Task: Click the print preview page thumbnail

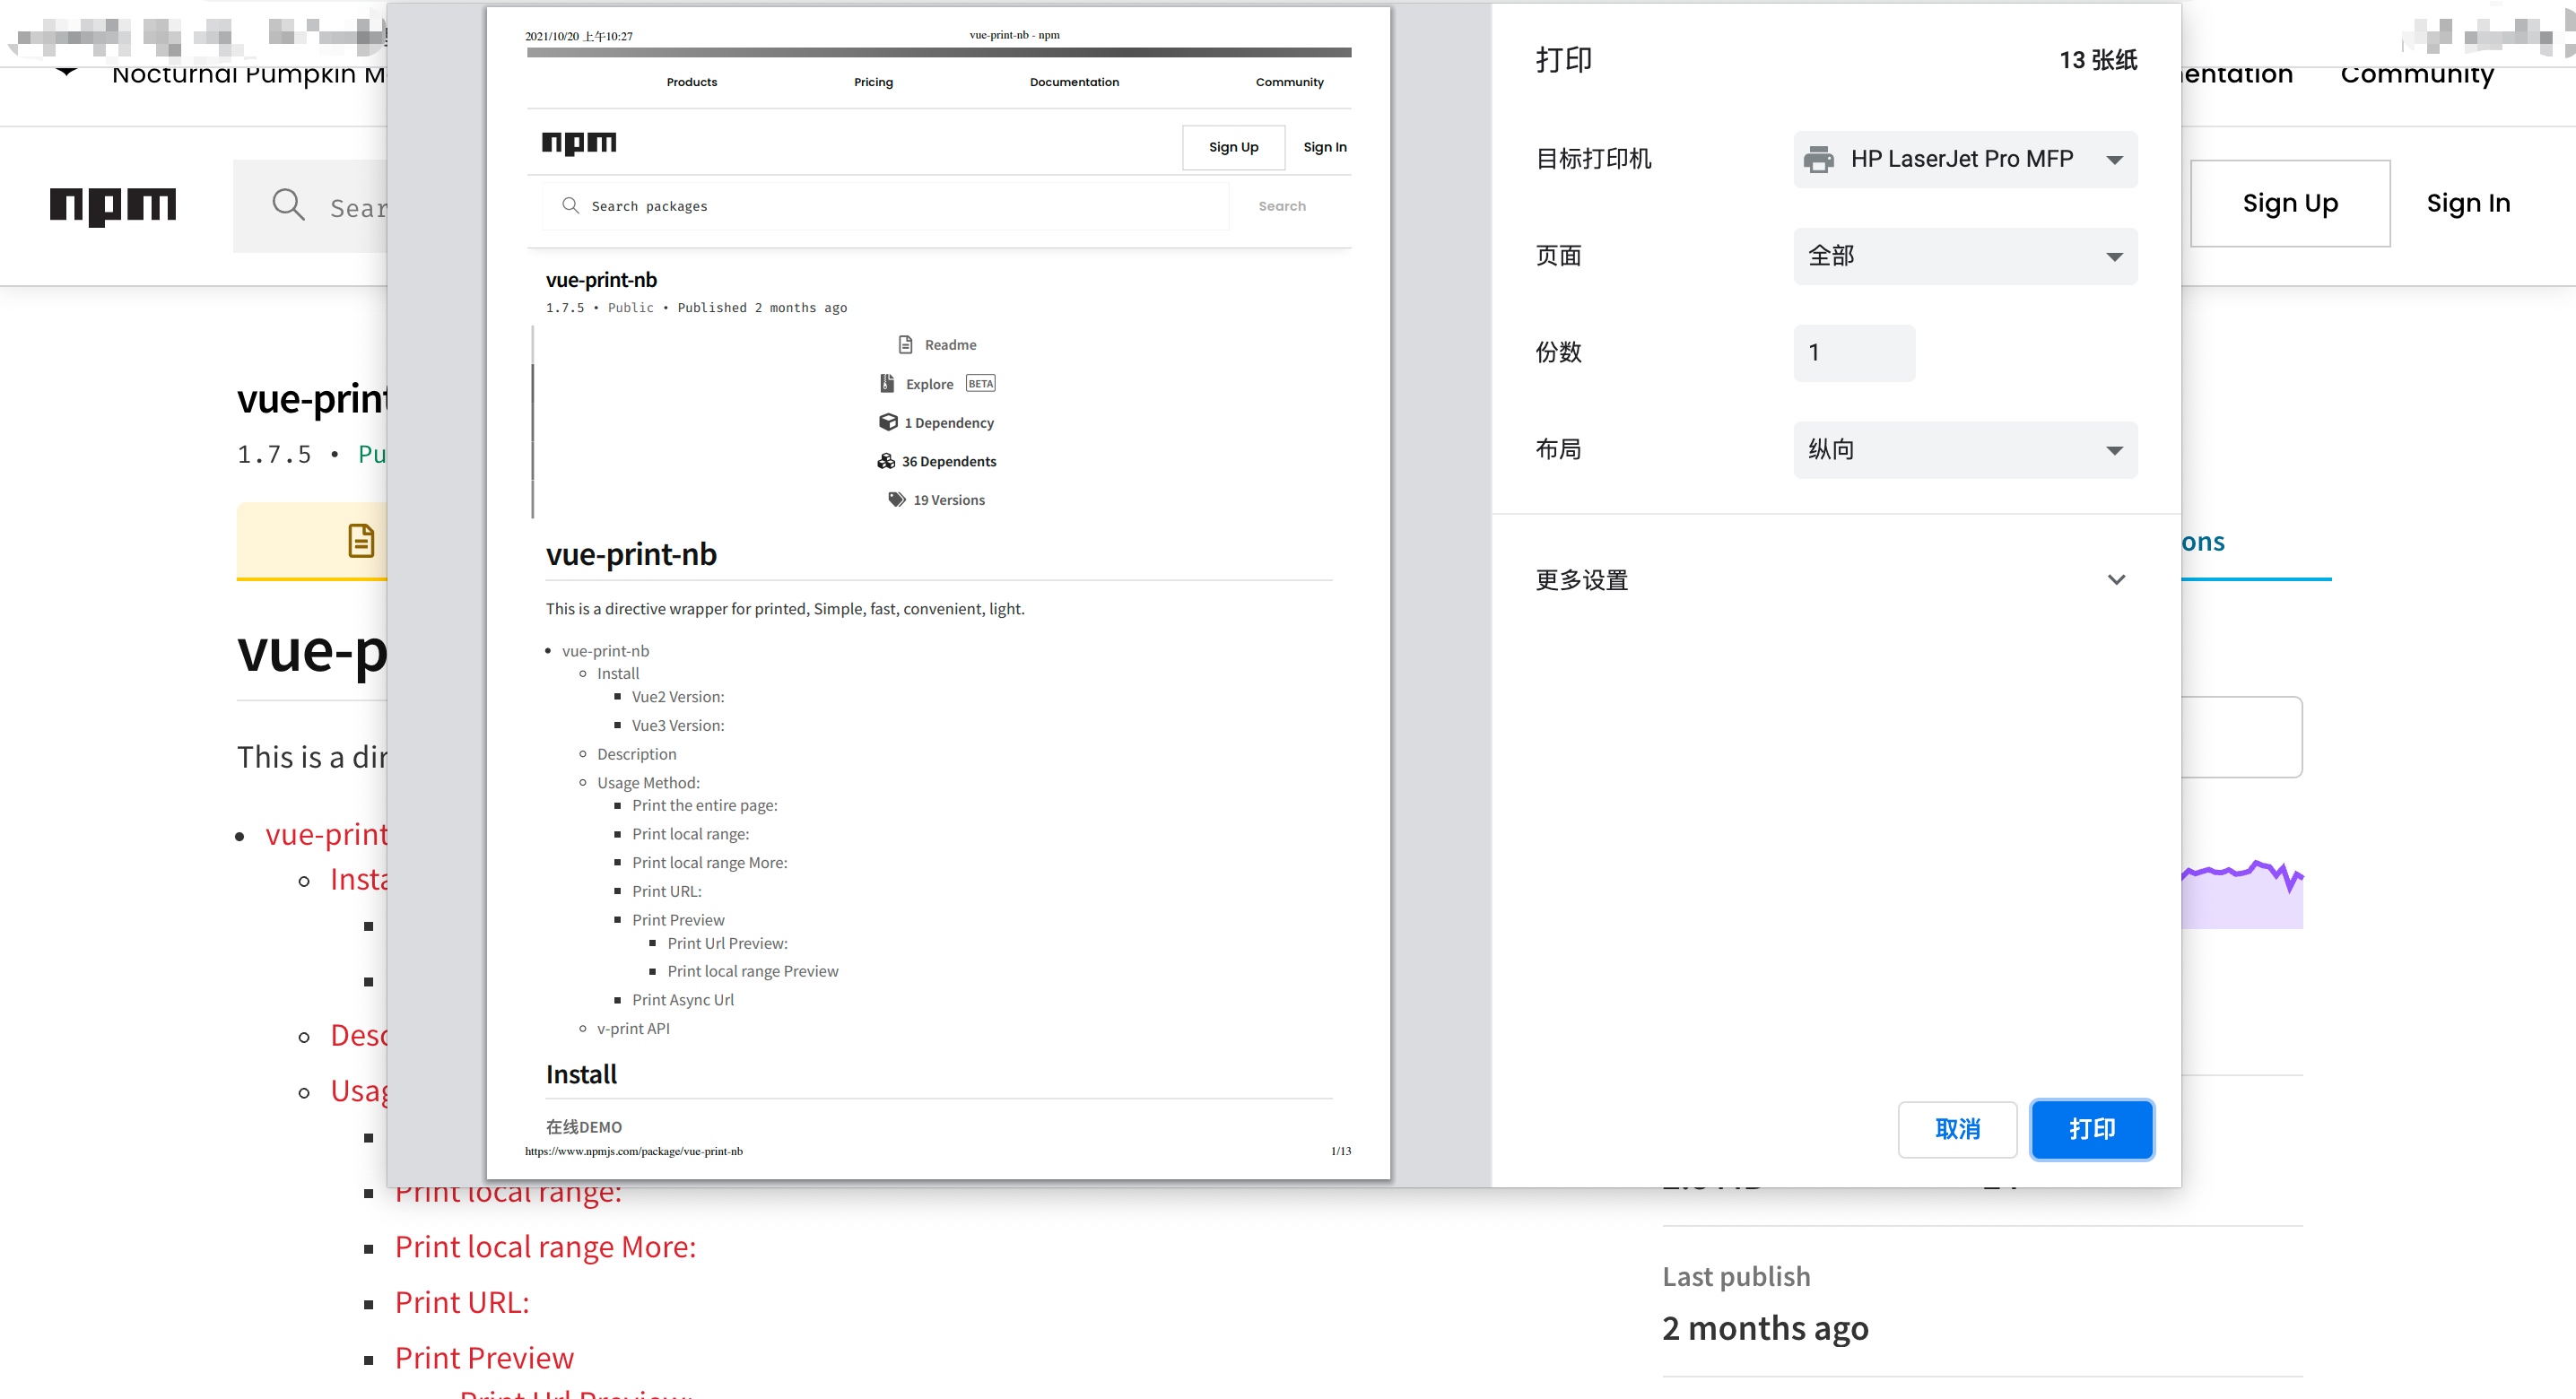Action: coord(938,593)
